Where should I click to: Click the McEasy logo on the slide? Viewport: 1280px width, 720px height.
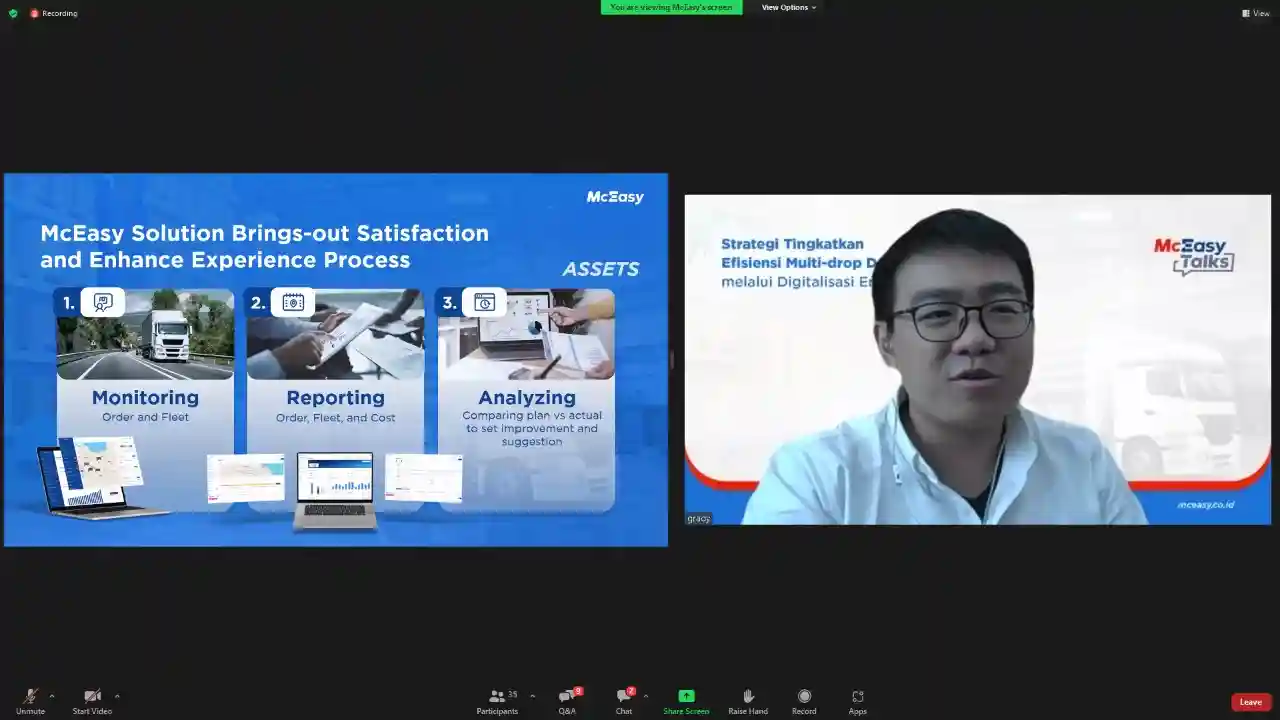pyautogui.click(x=615, y=197)
